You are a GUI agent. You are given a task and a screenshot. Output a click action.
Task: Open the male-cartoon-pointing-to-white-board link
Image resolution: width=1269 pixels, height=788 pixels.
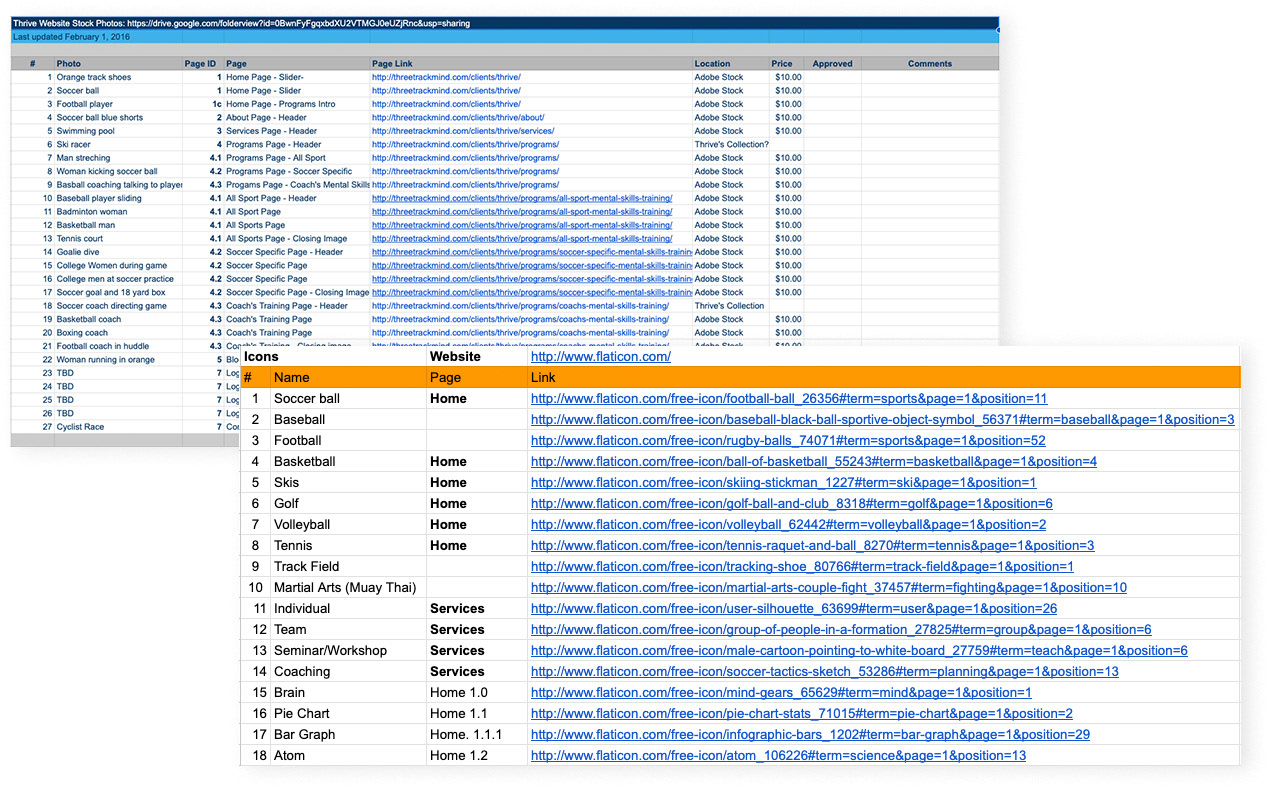(859, 650)
